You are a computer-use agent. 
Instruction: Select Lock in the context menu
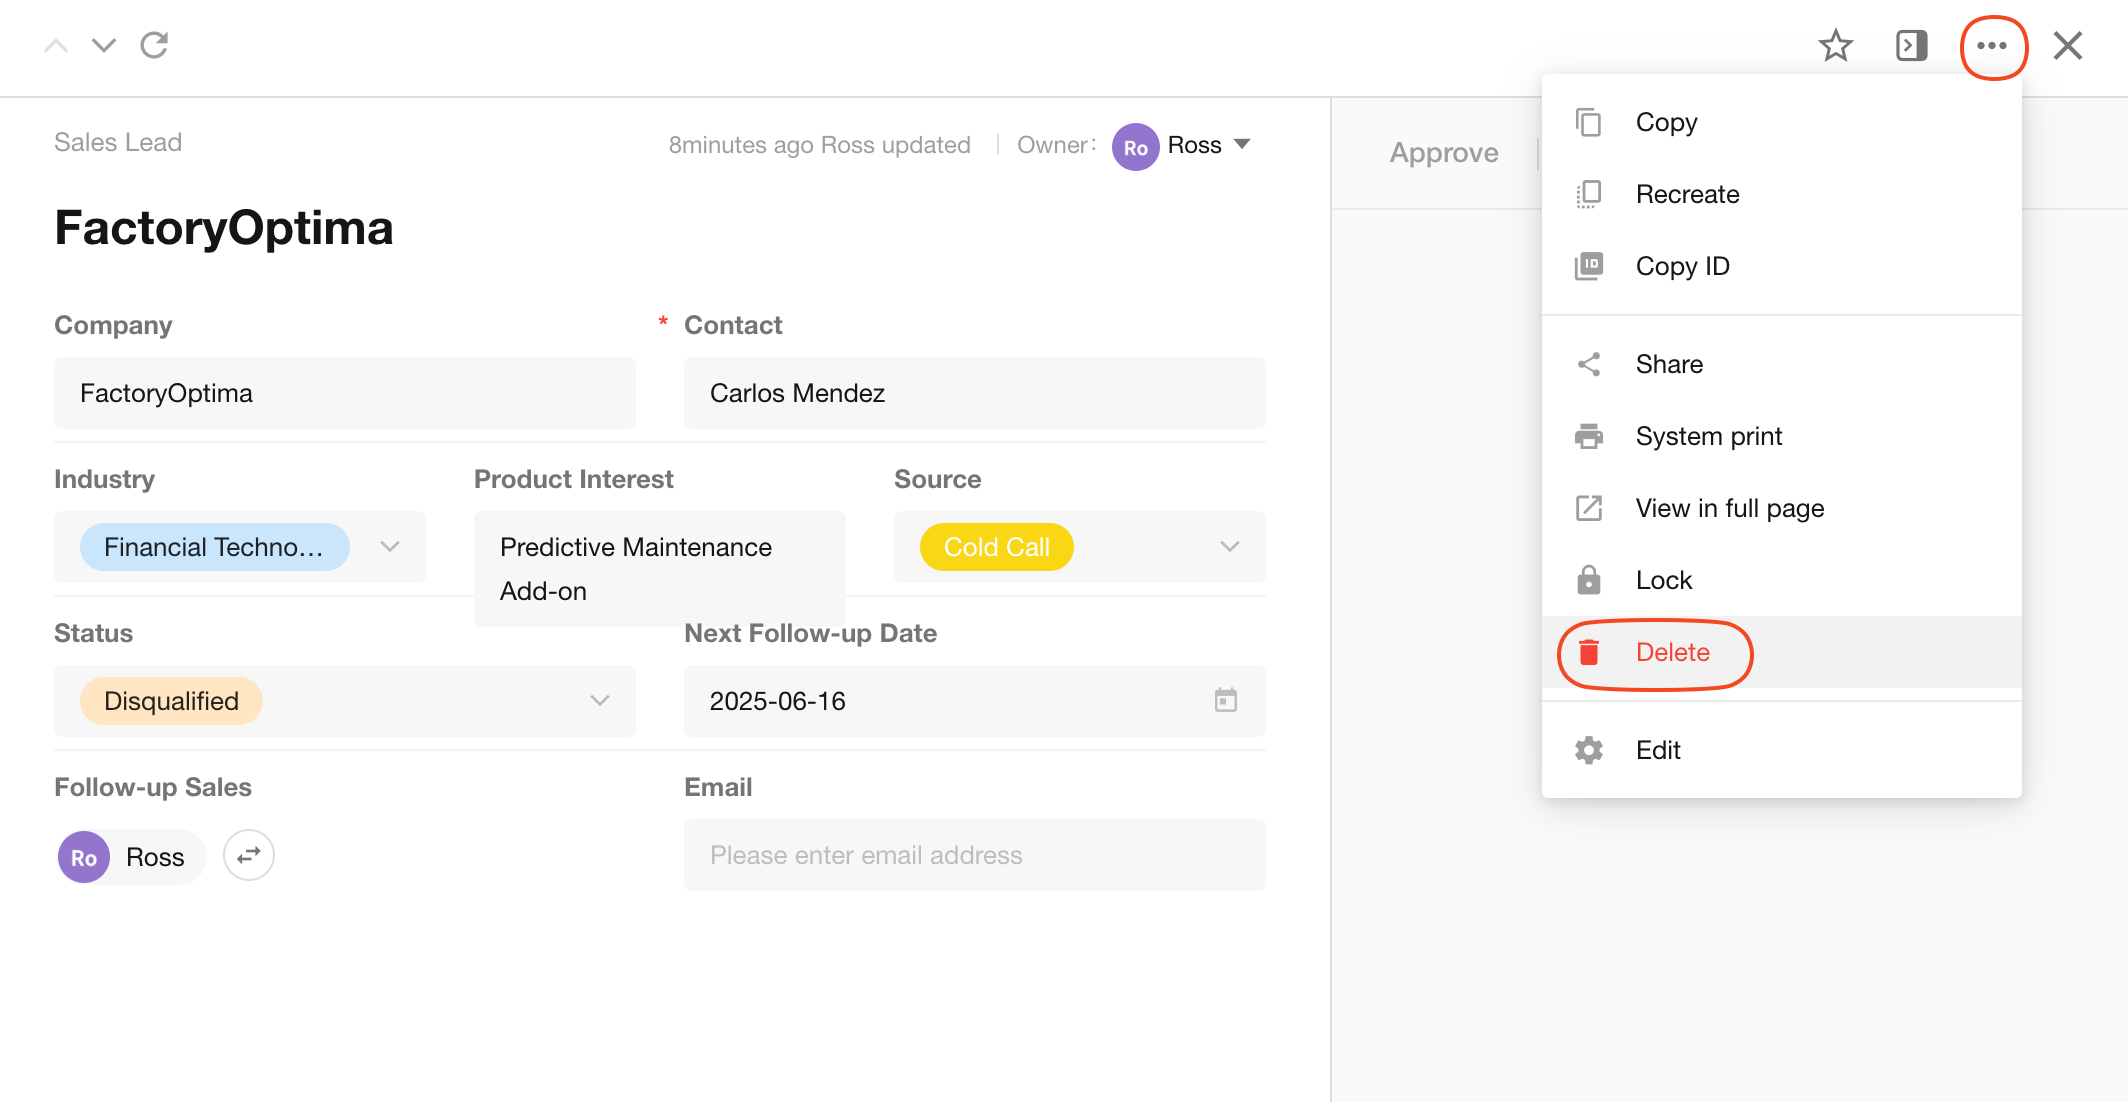pos(1663,580)
